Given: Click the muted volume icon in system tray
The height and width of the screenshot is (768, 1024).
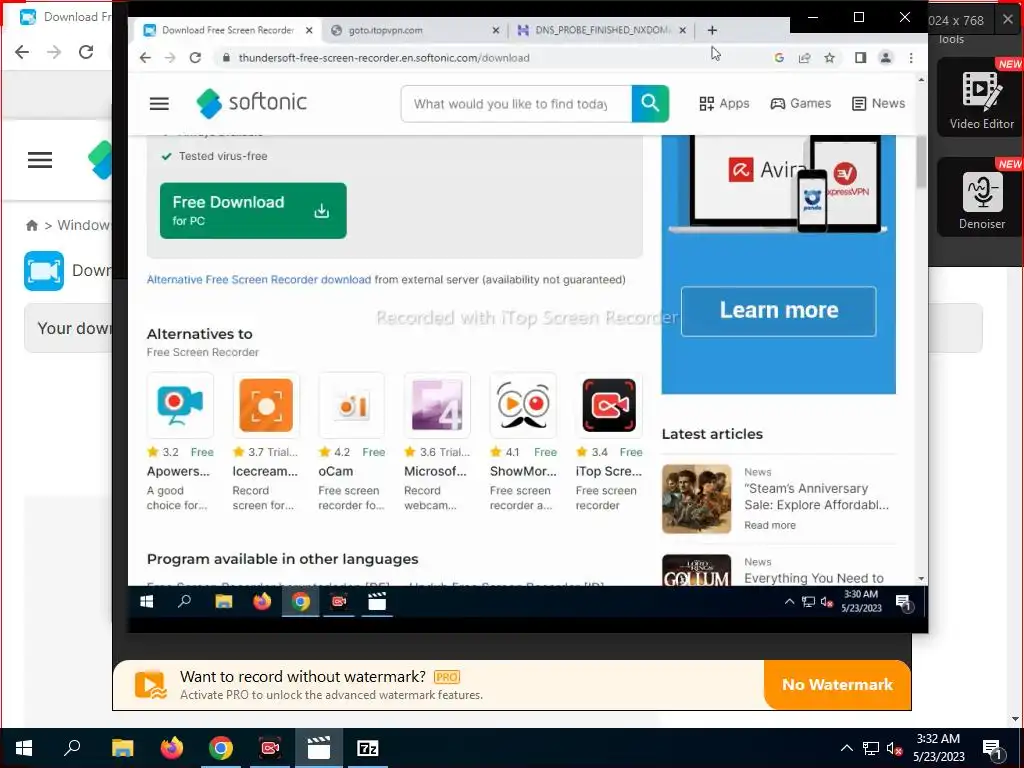Looking at the screenshot, I should pyautogui.click(x=895, y=748).
